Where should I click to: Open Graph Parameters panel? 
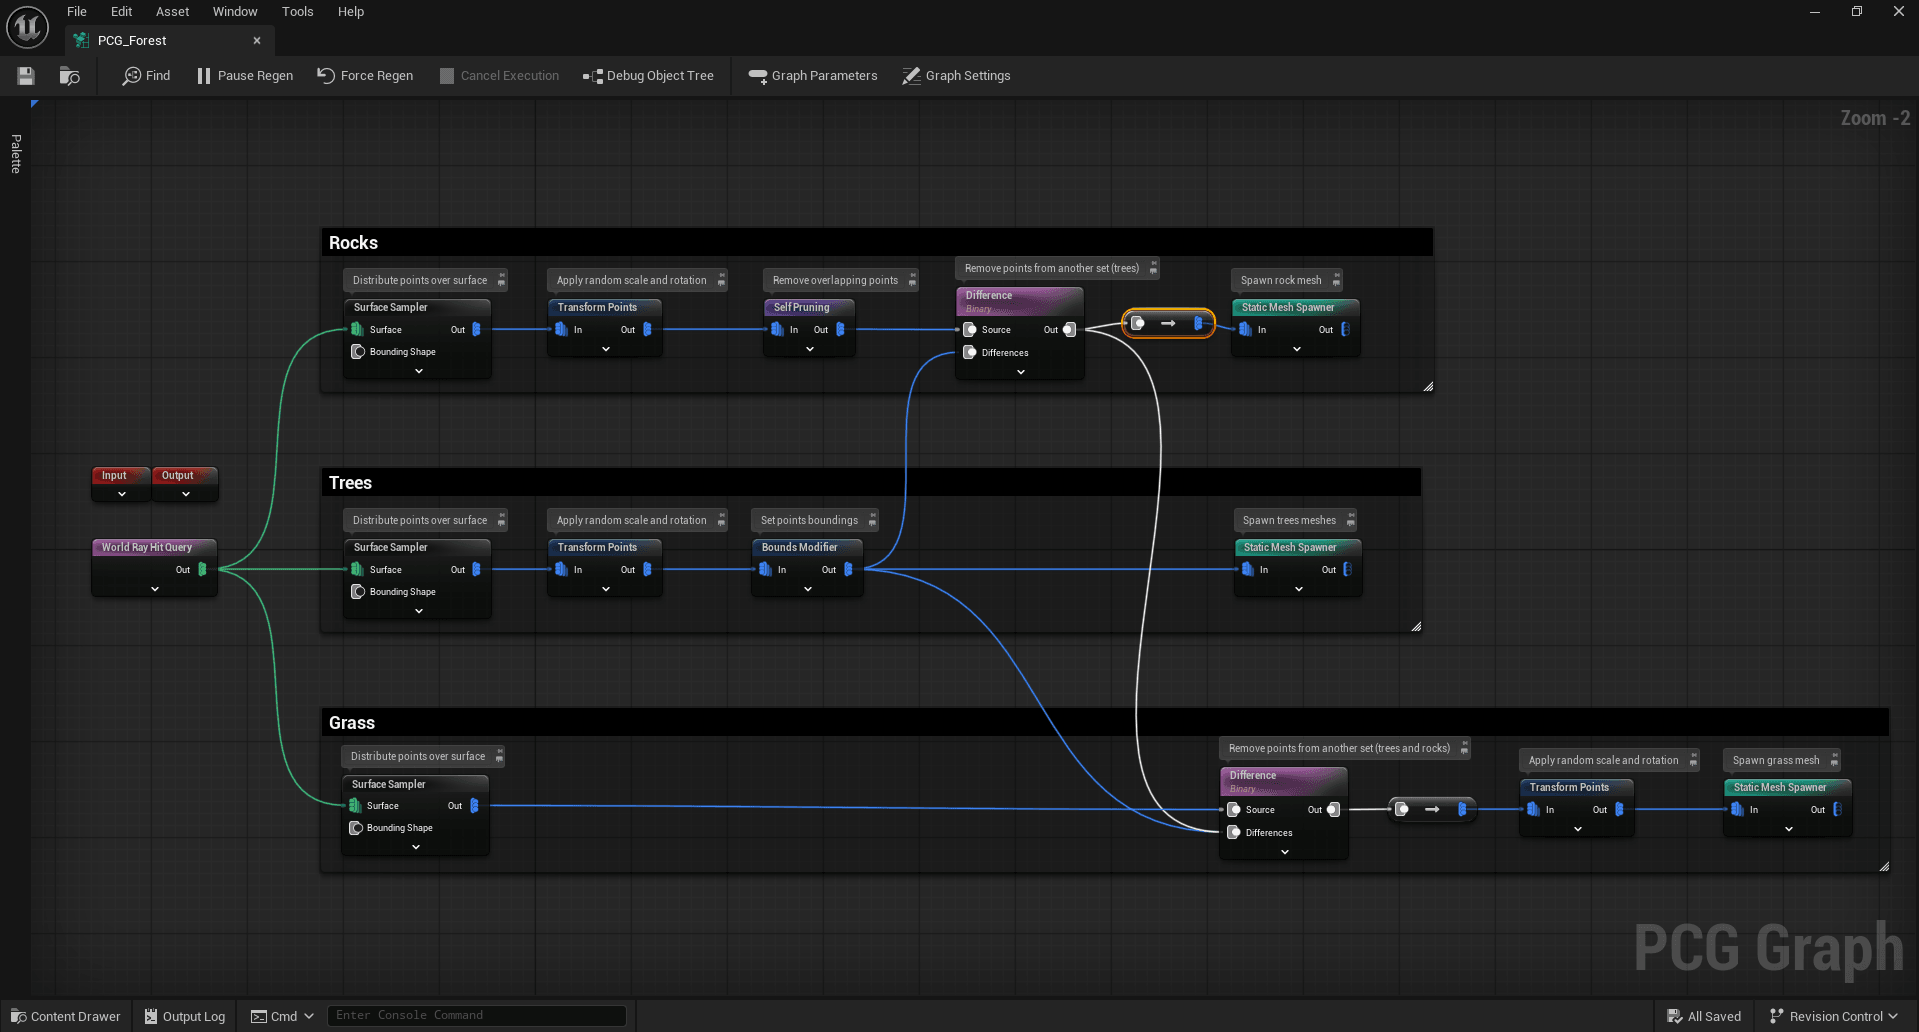pos(813,76)
